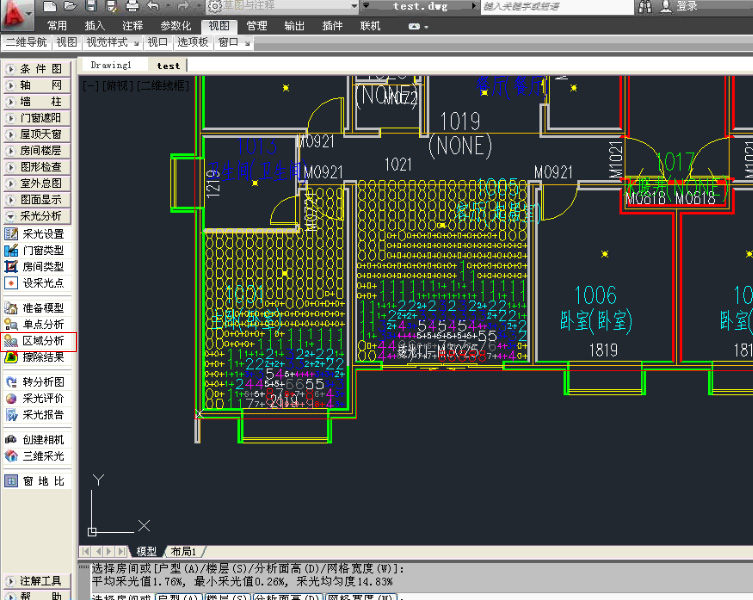This screenshot has height=600, width=753.
Task: Switch to the Drawing1 document tab
Action: click(x=111, y=65)
